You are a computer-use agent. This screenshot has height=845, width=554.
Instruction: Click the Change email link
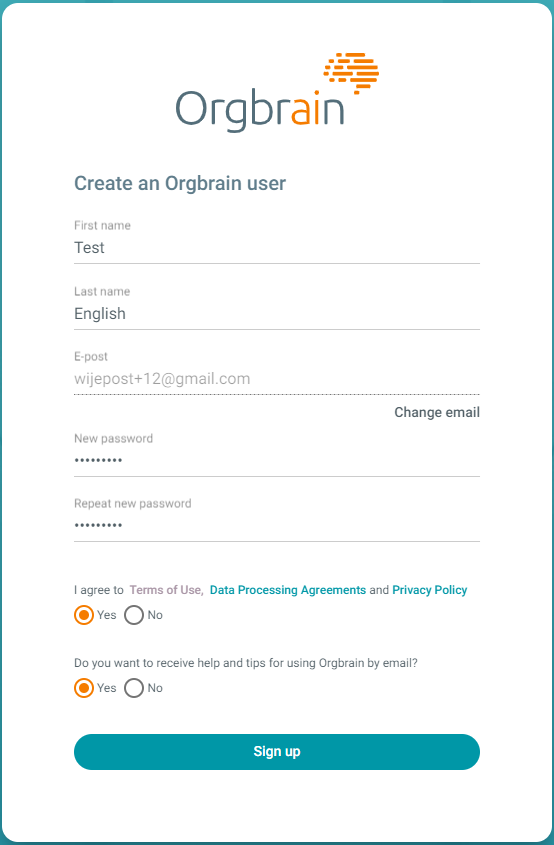coord(437,412)
